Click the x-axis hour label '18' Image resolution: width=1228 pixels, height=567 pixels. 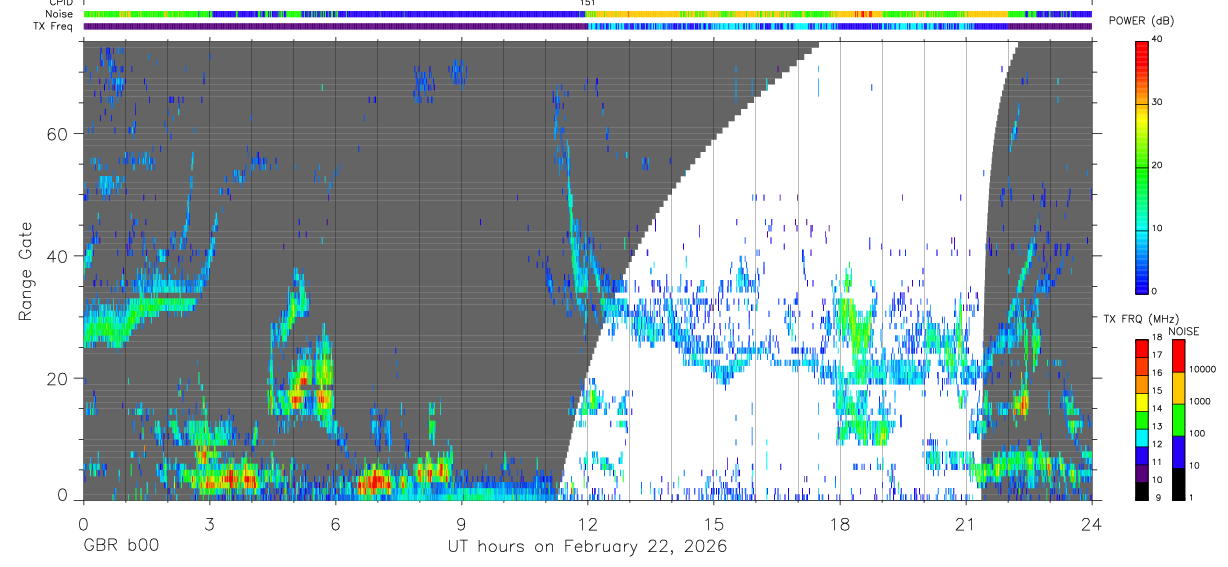840,523
